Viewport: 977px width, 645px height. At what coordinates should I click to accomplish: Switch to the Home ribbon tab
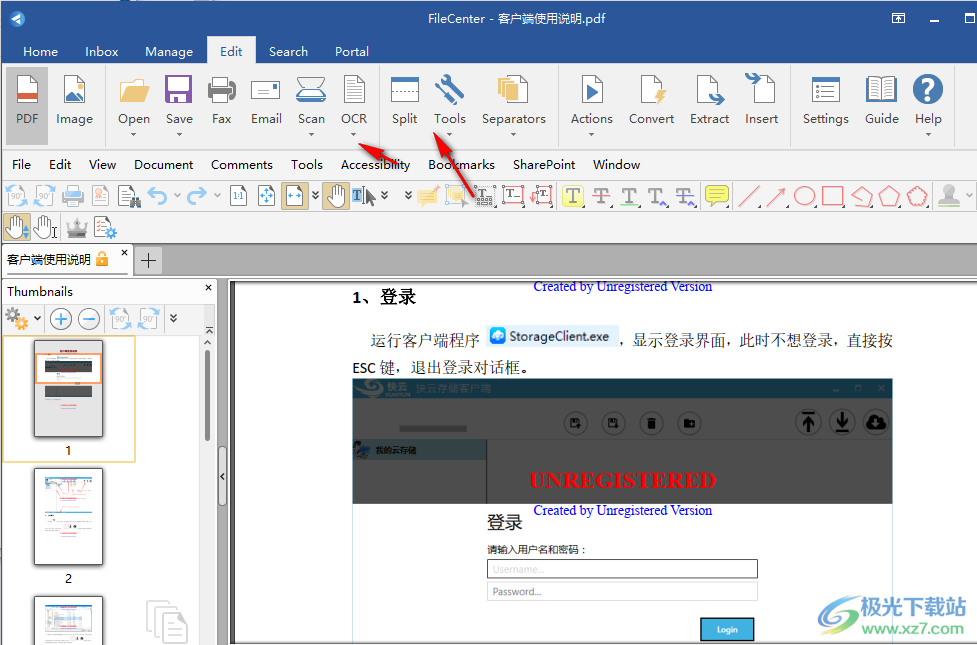[x=41, y=52]
